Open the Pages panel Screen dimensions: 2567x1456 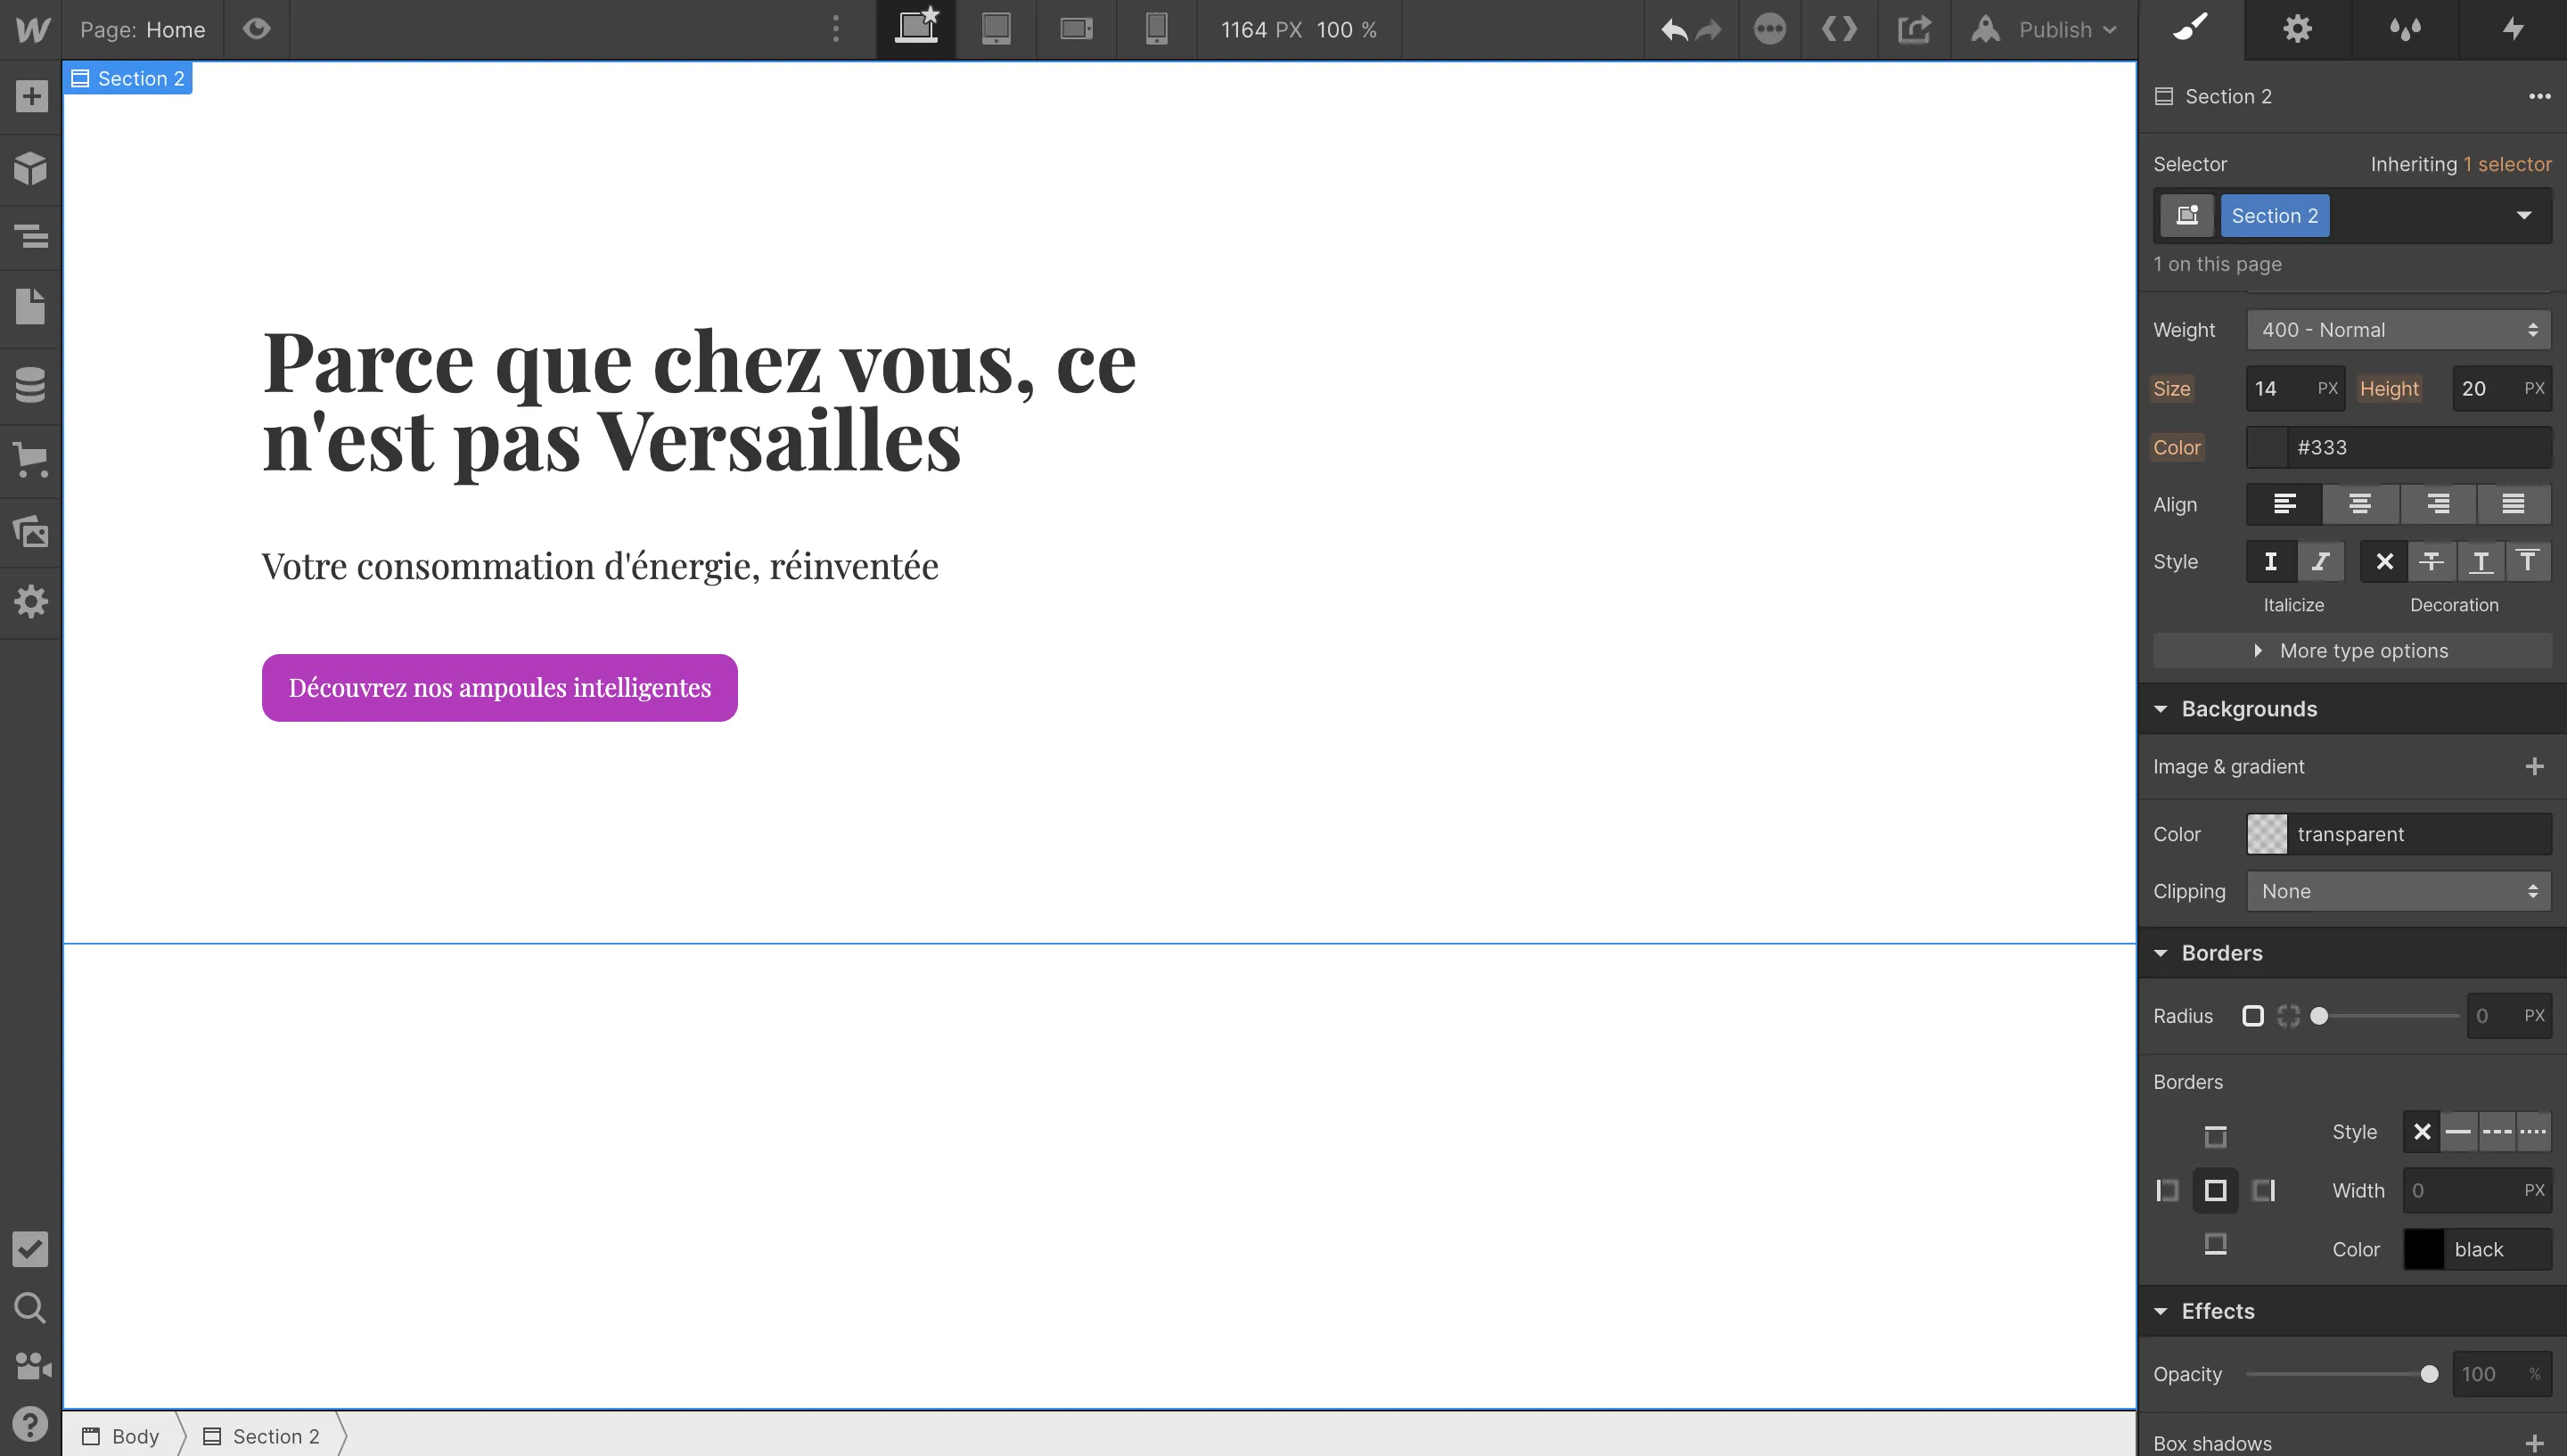click(x=31, y=306)
